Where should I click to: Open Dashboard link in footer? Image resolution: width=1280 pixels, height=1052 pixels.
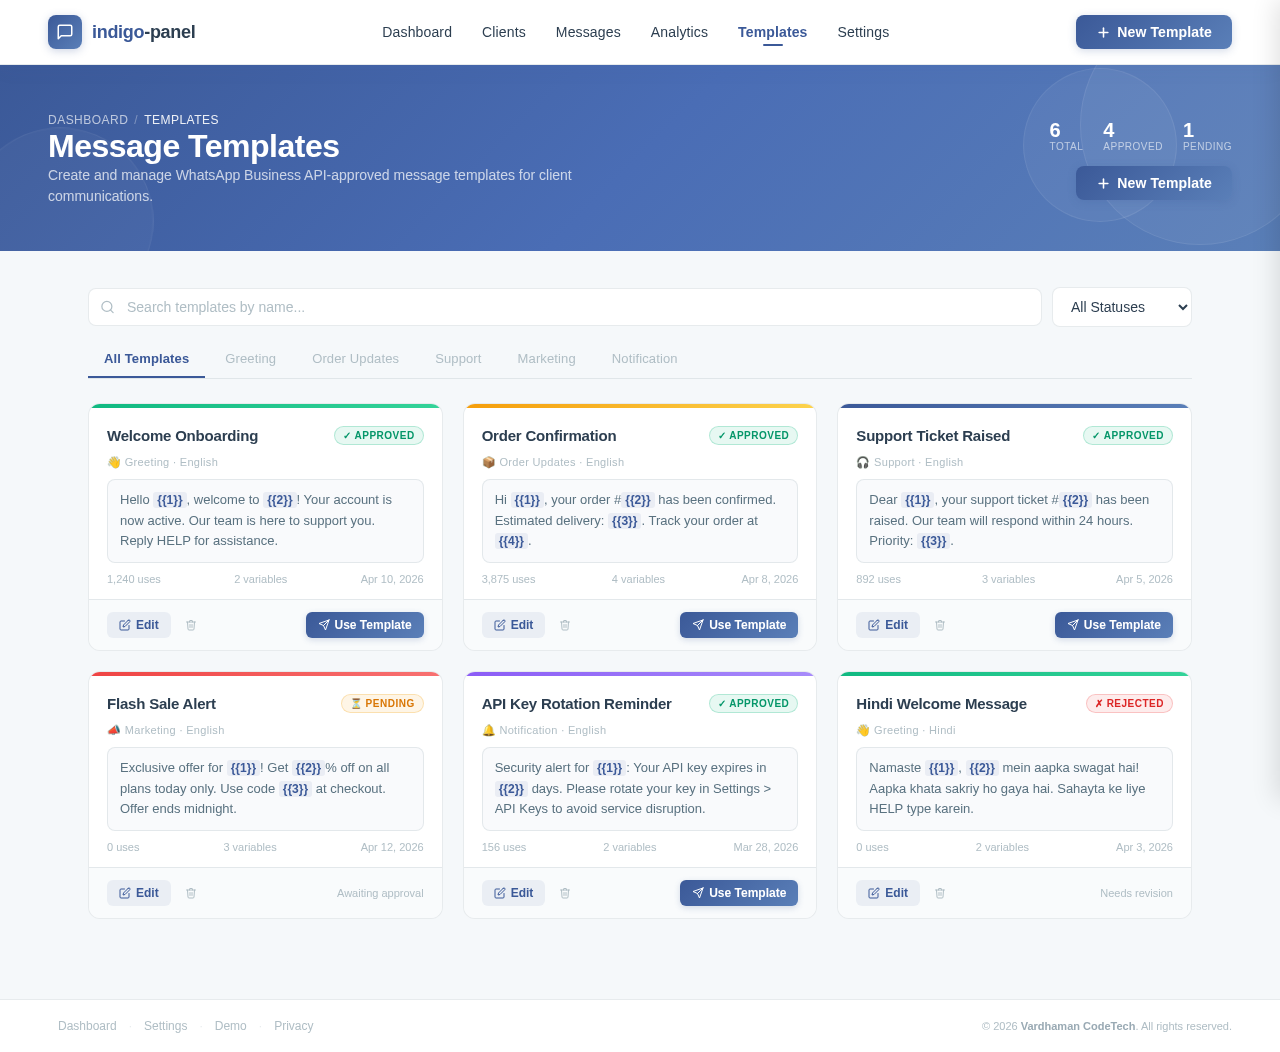[x=87, y=1026]
